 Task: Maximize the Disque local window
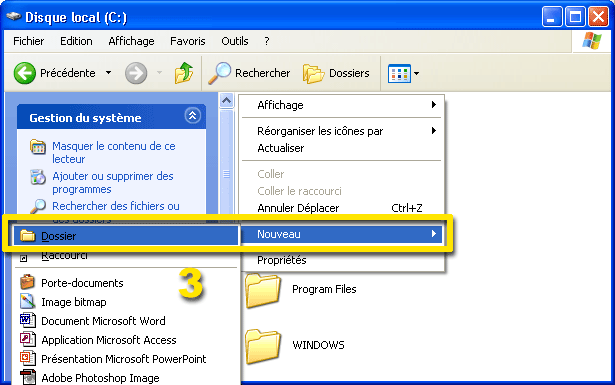pos(575,17)
